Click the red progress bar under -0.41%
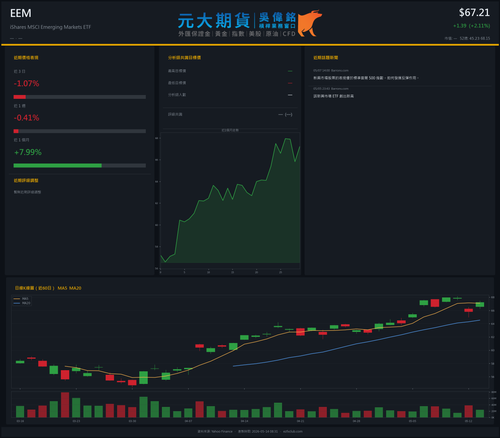 16,131
